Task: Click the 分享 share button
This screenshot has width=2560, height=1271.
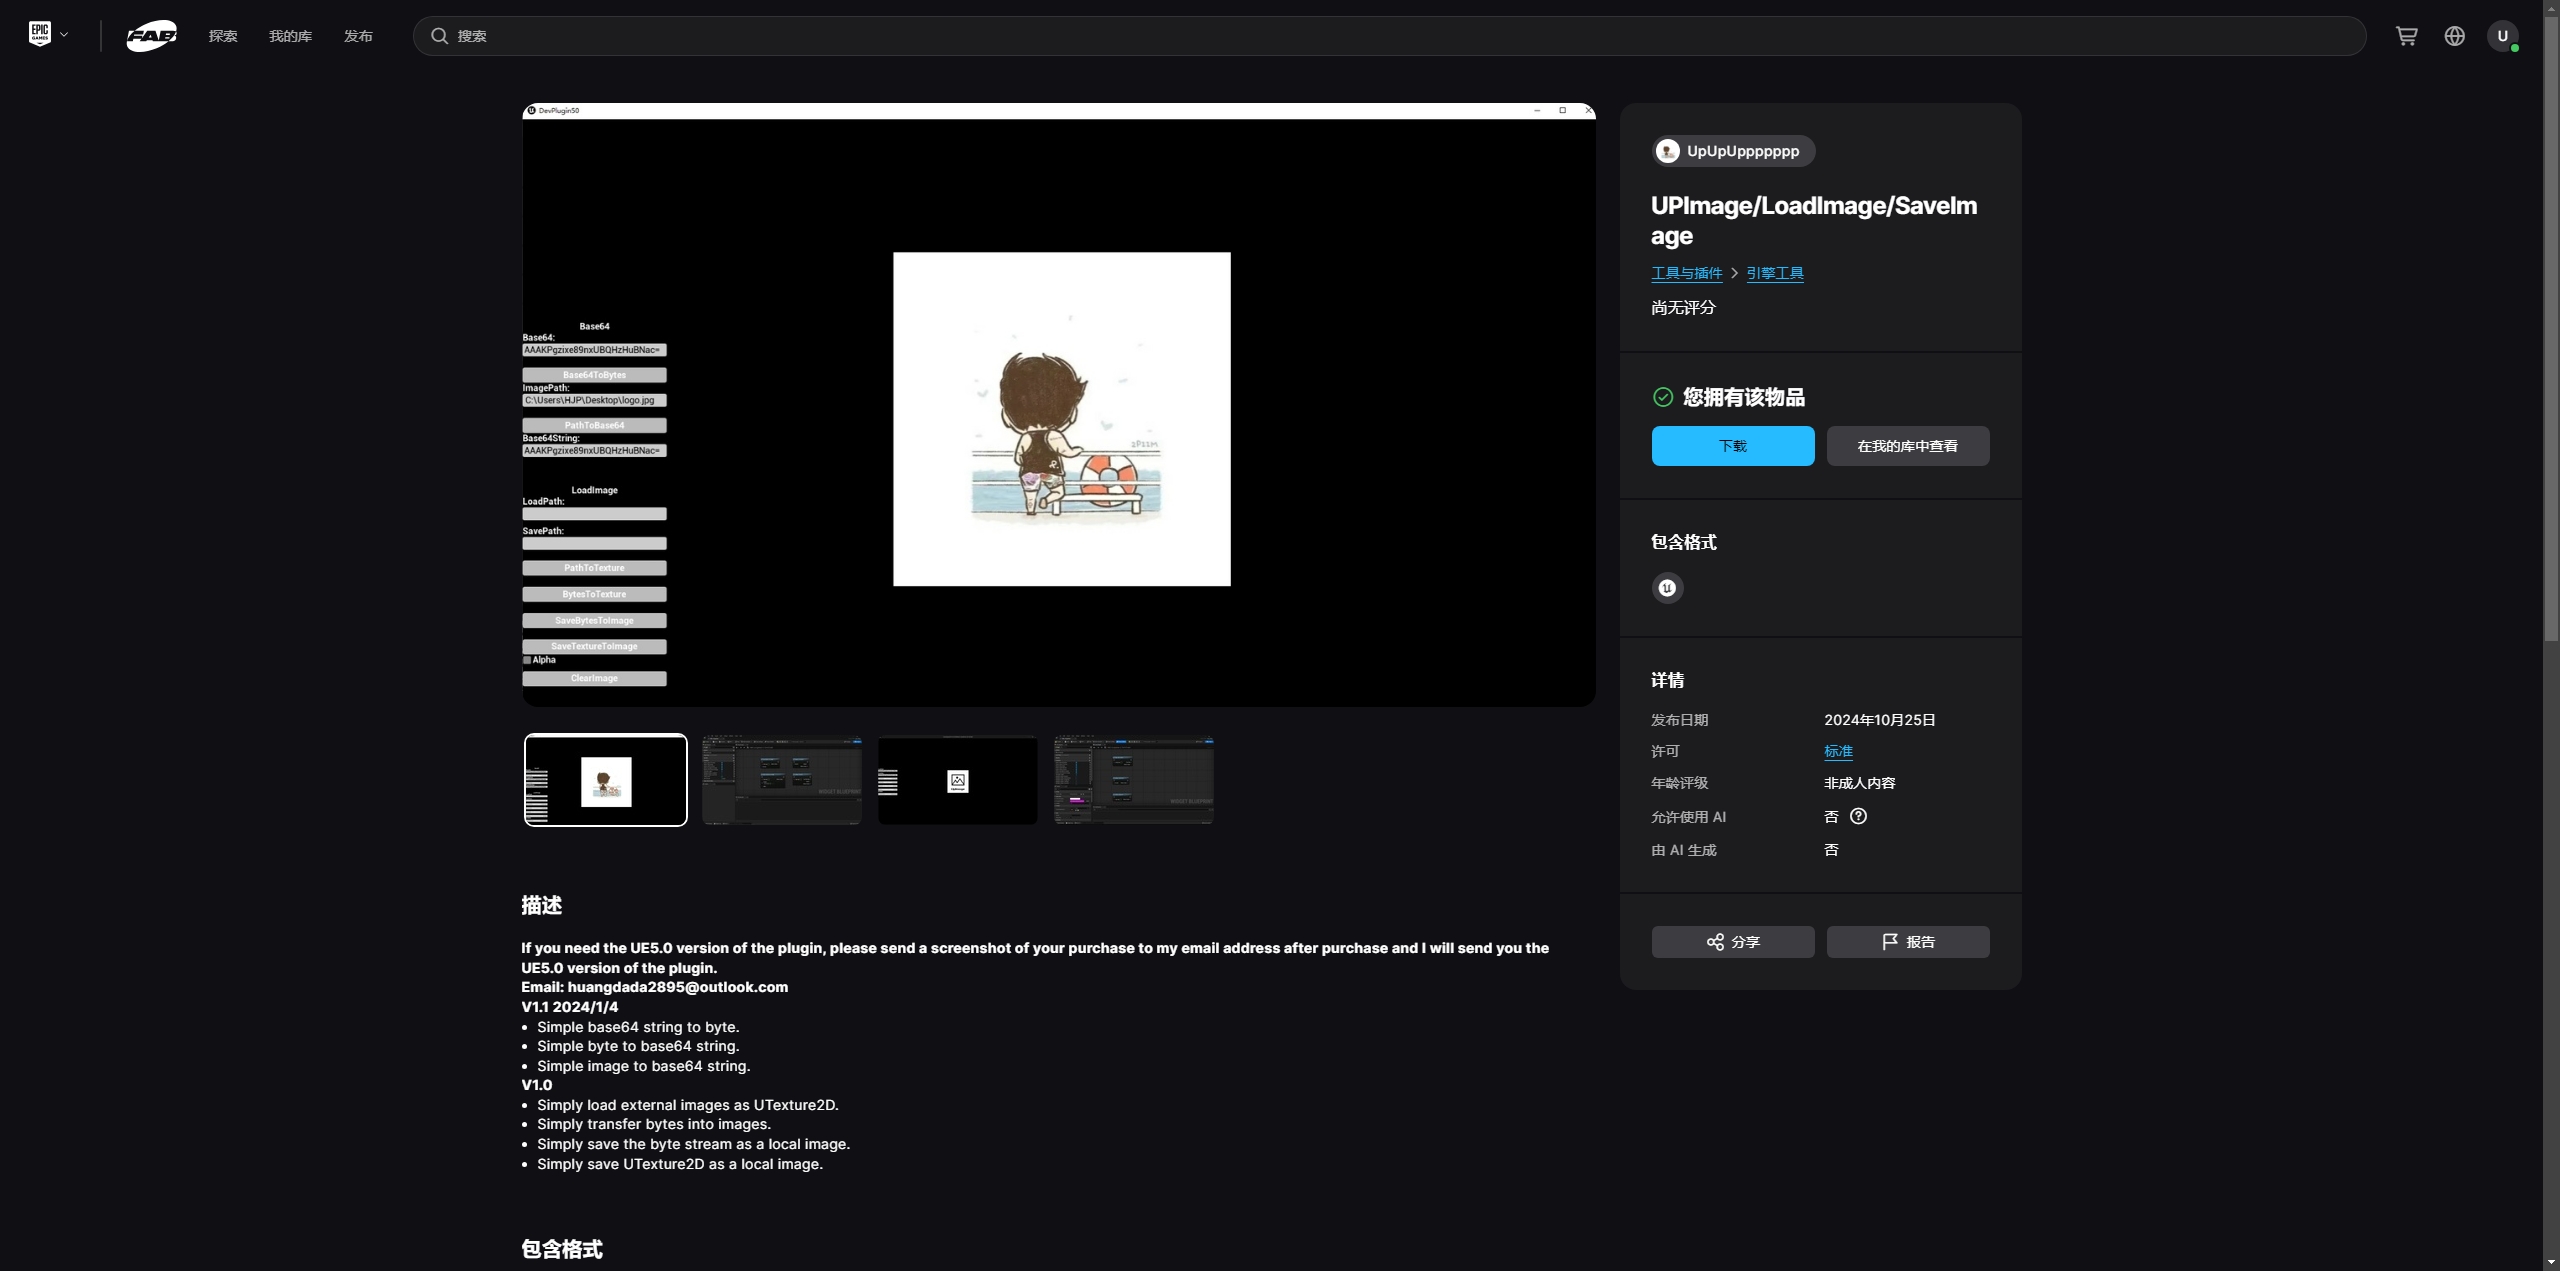Action: [1732, 942]
